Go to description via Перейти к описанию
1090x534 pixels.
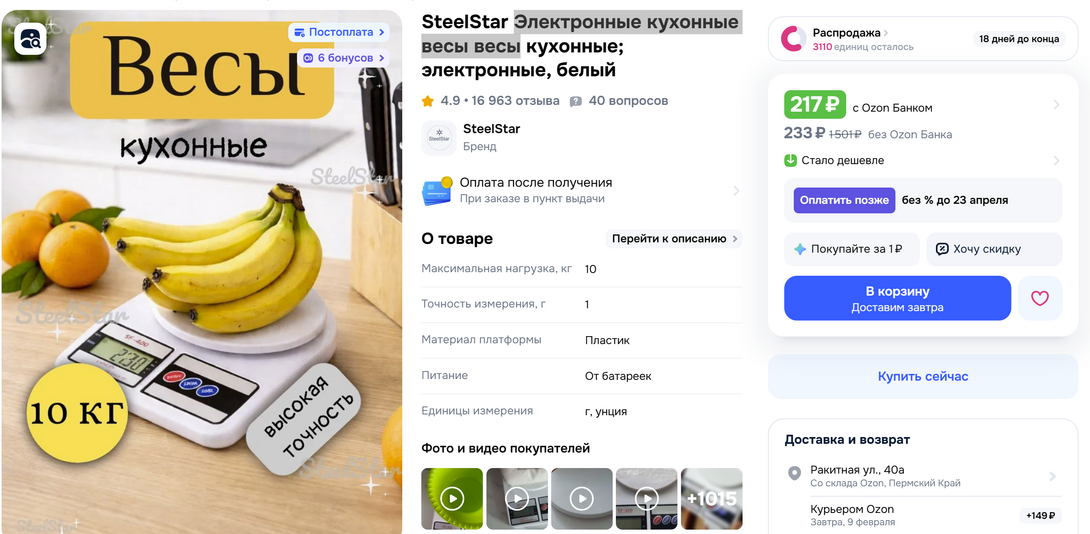pyautogui.click(x=674, y=238)
